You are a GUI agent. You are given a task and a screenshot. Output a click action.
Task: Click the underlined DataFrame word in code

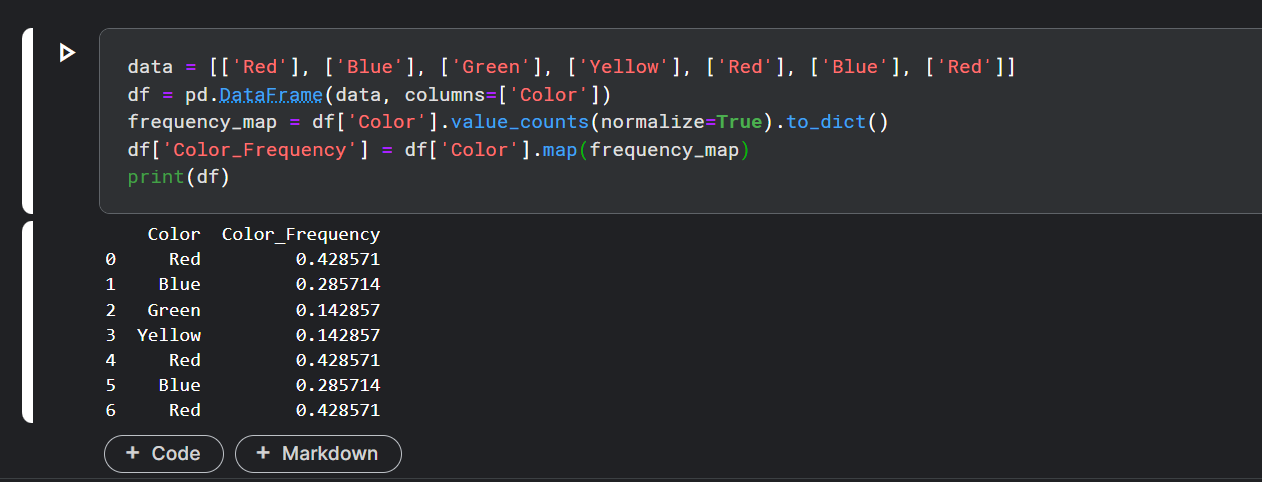268,95
